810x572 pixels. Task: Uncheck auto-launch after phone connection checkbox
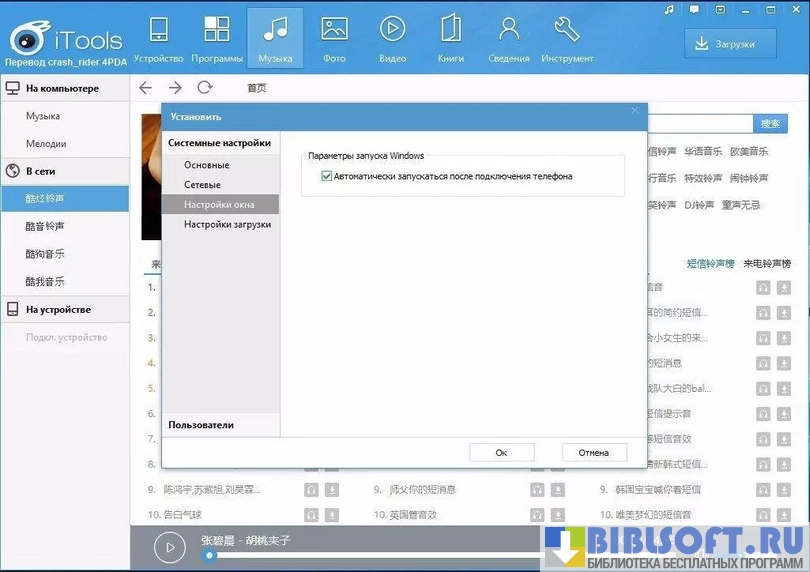tap(327, 176)
